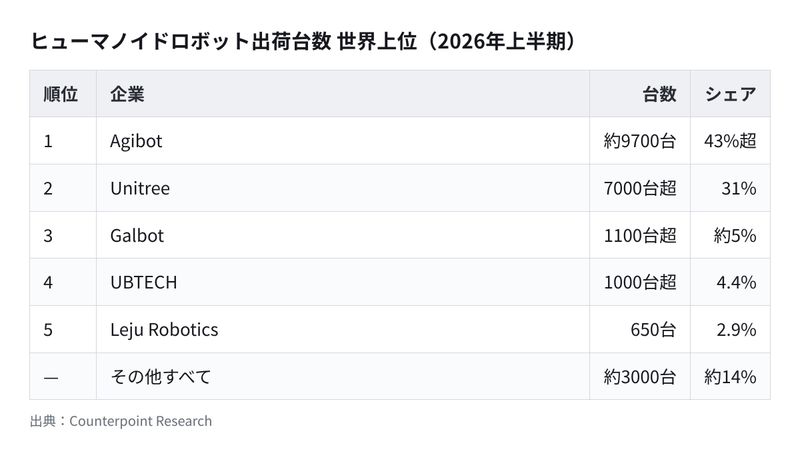Click the Counterpoint Research source text
This screenshot has height=453, width=800.
click(140, 421)
